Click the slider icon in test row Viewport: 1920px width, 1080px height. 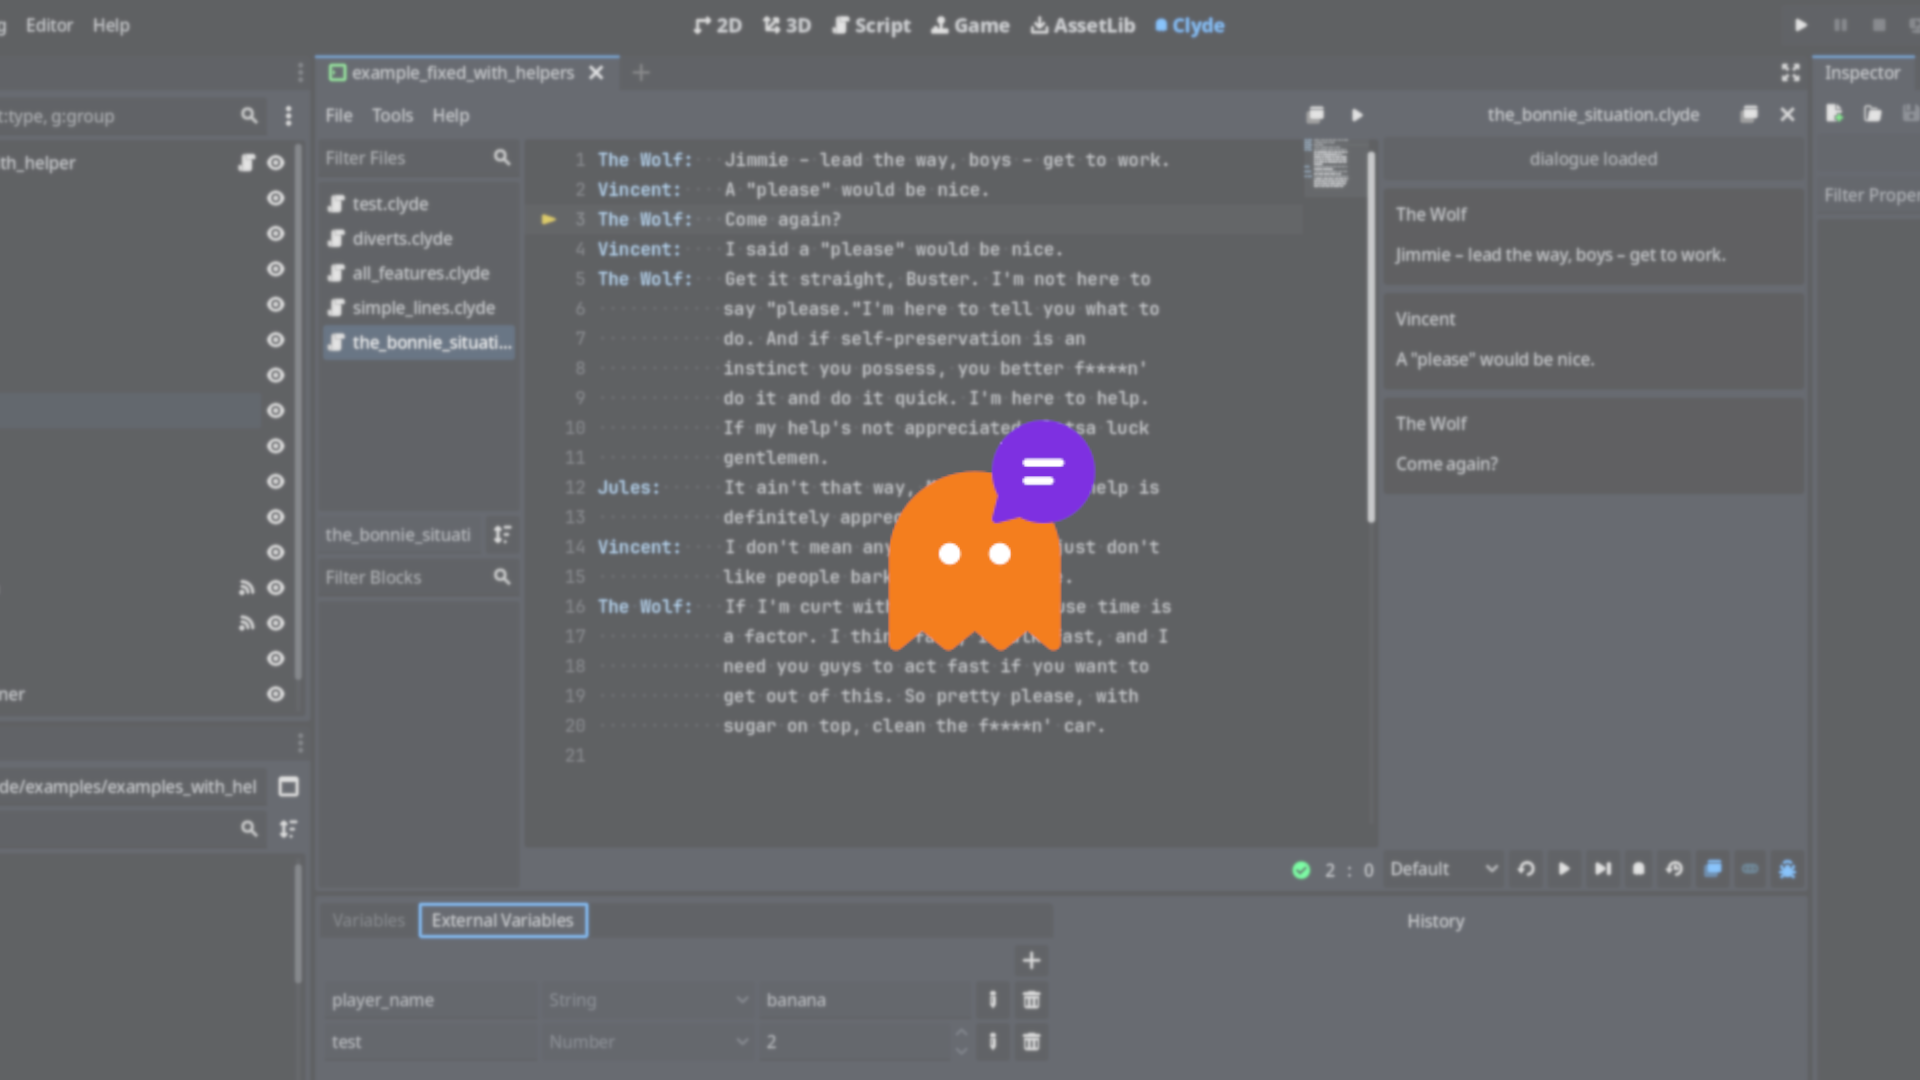(993, 1042)
